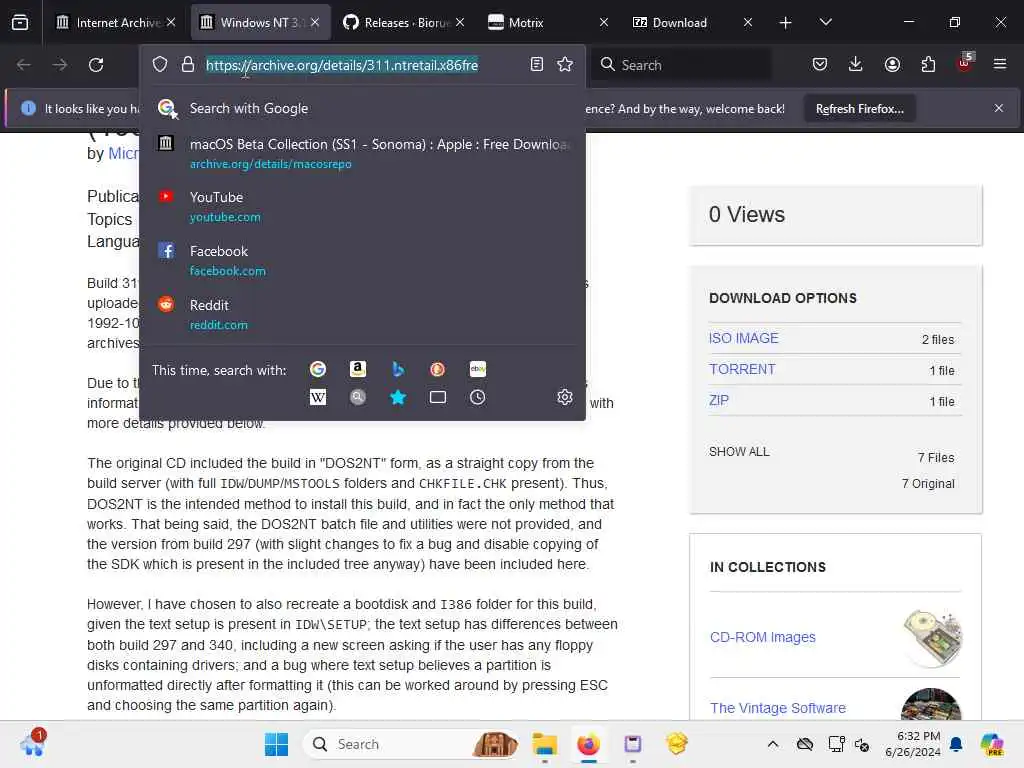The height and width of the screenshot is (768, 1024).
Task: Open the CD-ROM Images collection link
Action: point(762,637)
